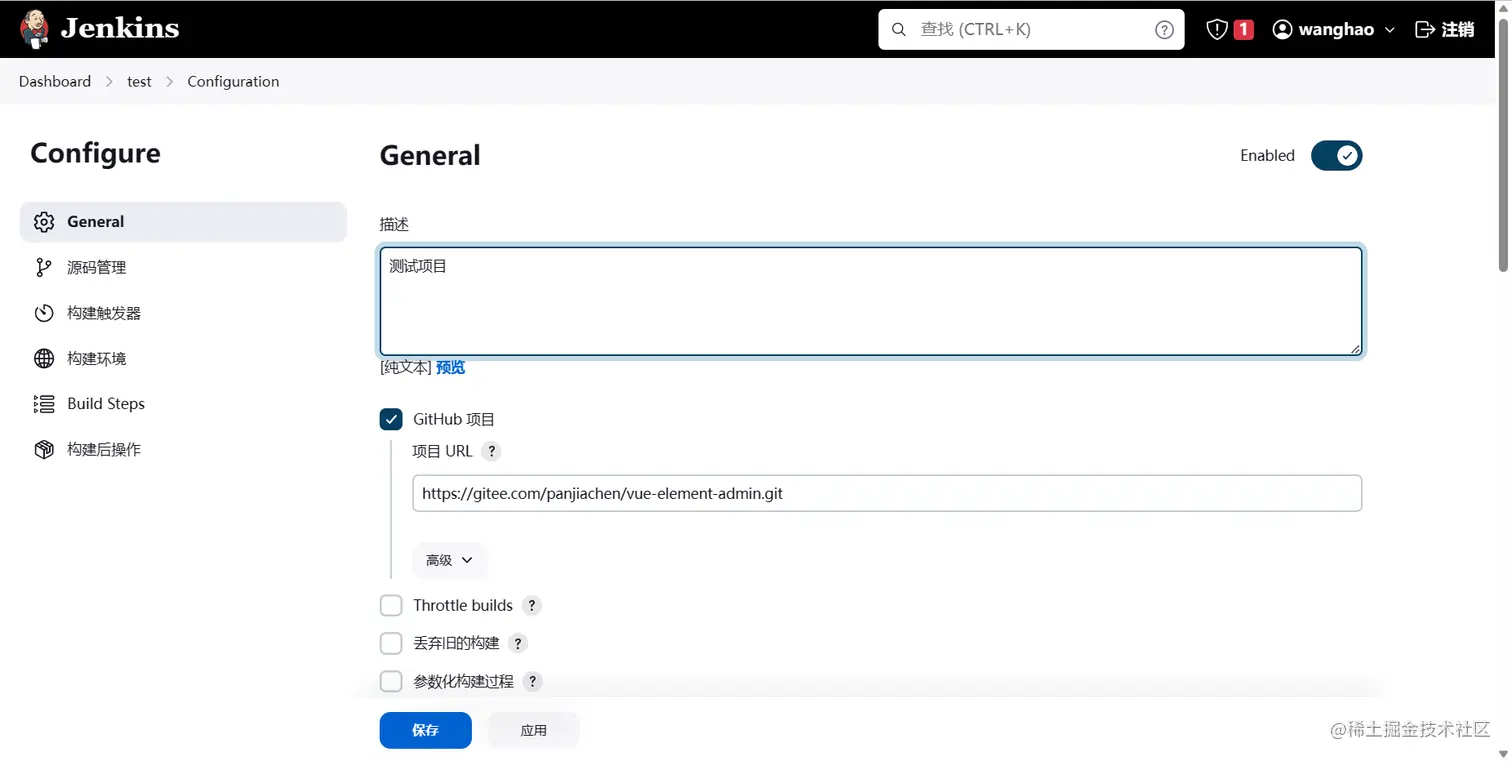Open help for 参数化构建过程
Image resolution: width=1512 pixels, height=761 pixels.
tap(533, 681)
